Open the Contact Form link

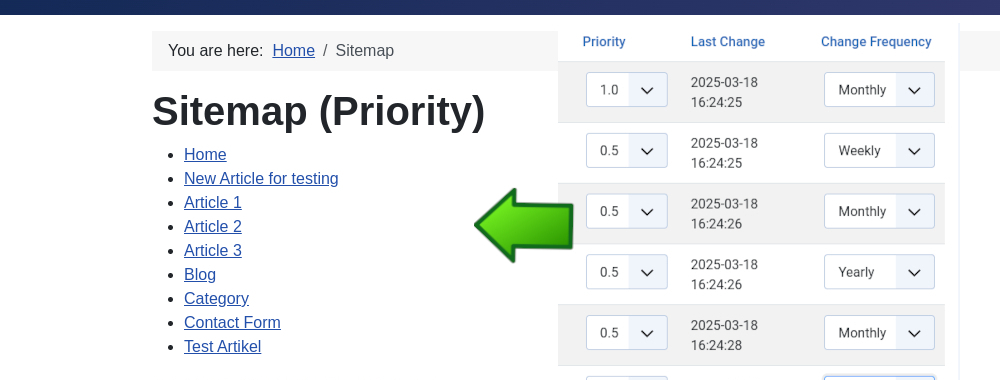[x=233, y=323]
